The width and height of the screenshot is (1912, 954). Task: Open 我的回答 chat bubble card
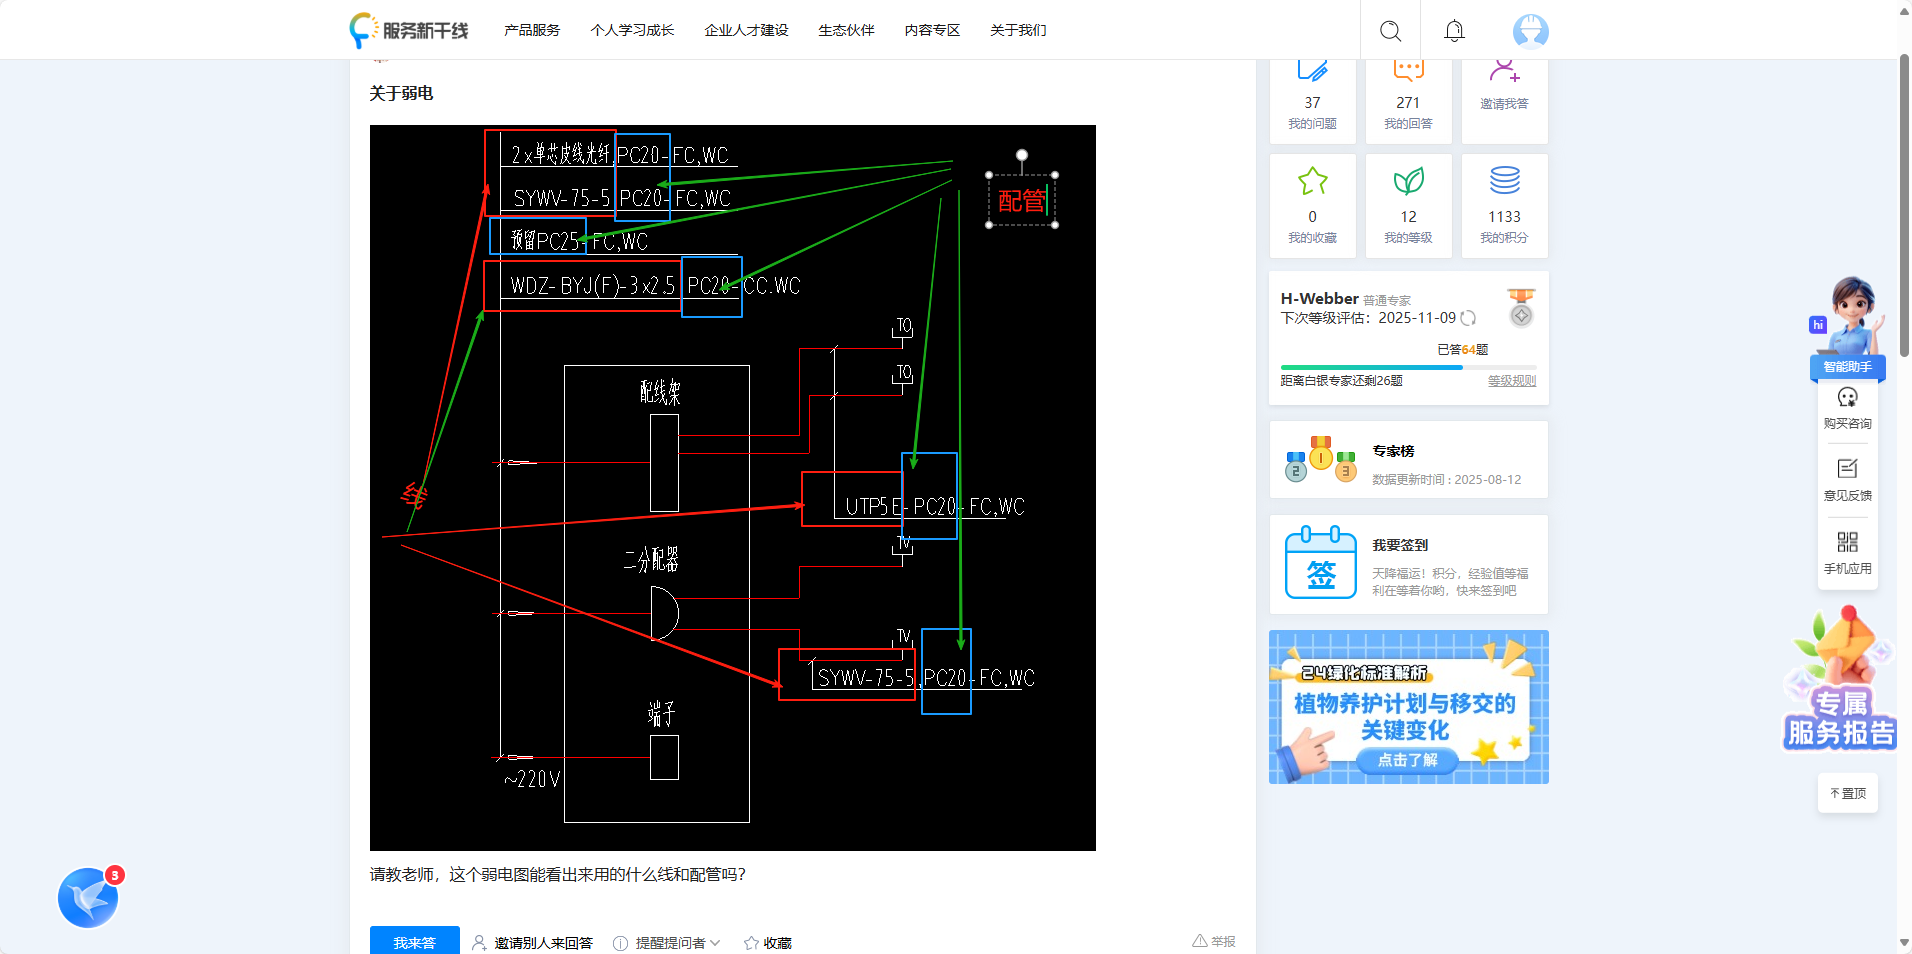[1408, 99]
